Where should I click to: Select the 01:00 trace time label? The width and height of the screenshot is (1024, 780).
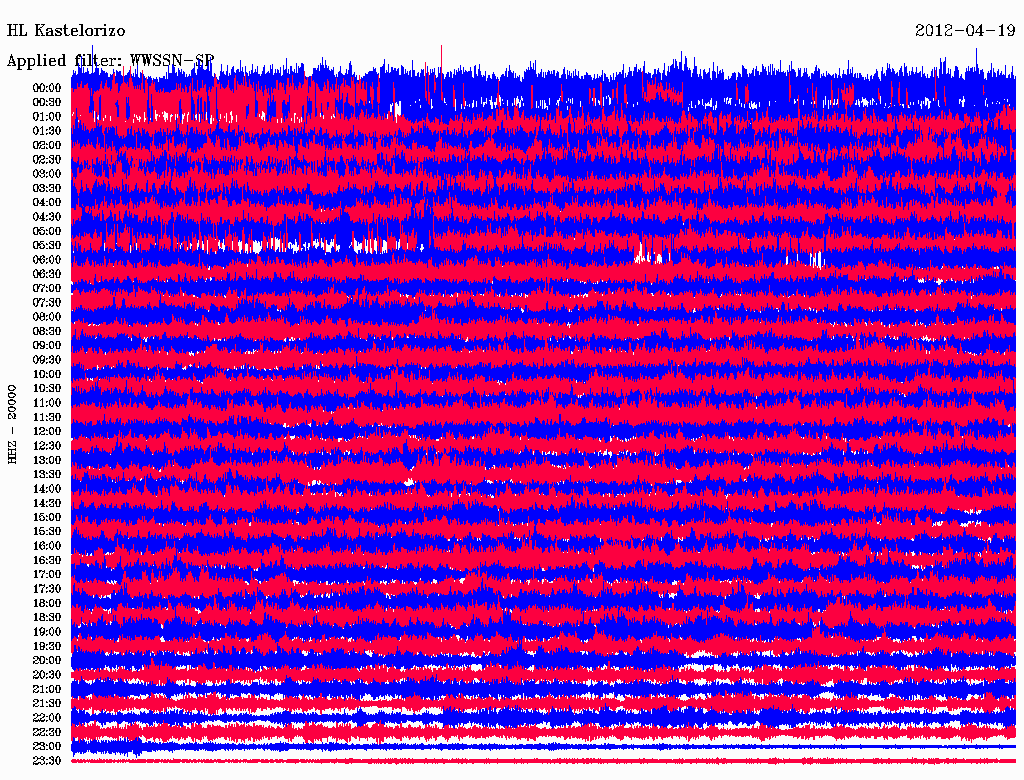pos(47,117)
